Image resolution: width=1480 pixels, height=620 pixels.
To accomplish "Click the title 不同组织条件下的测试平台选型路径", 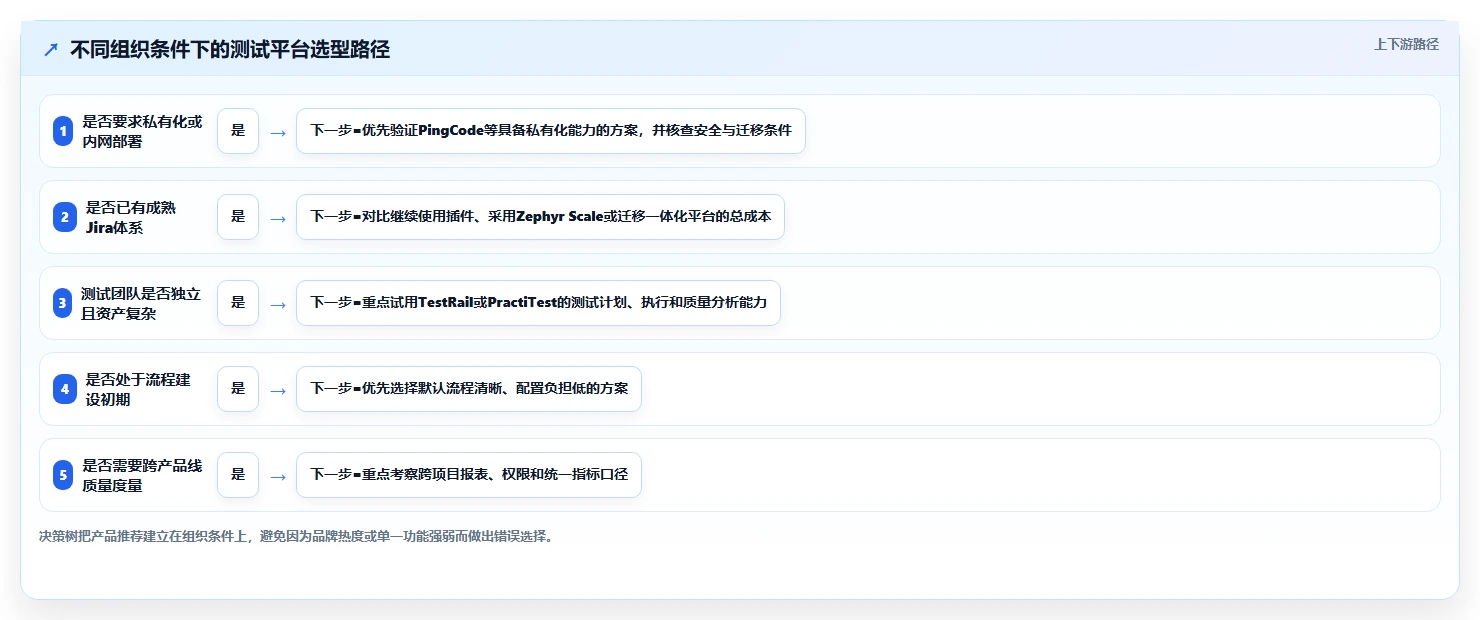I will click(230, 50).
